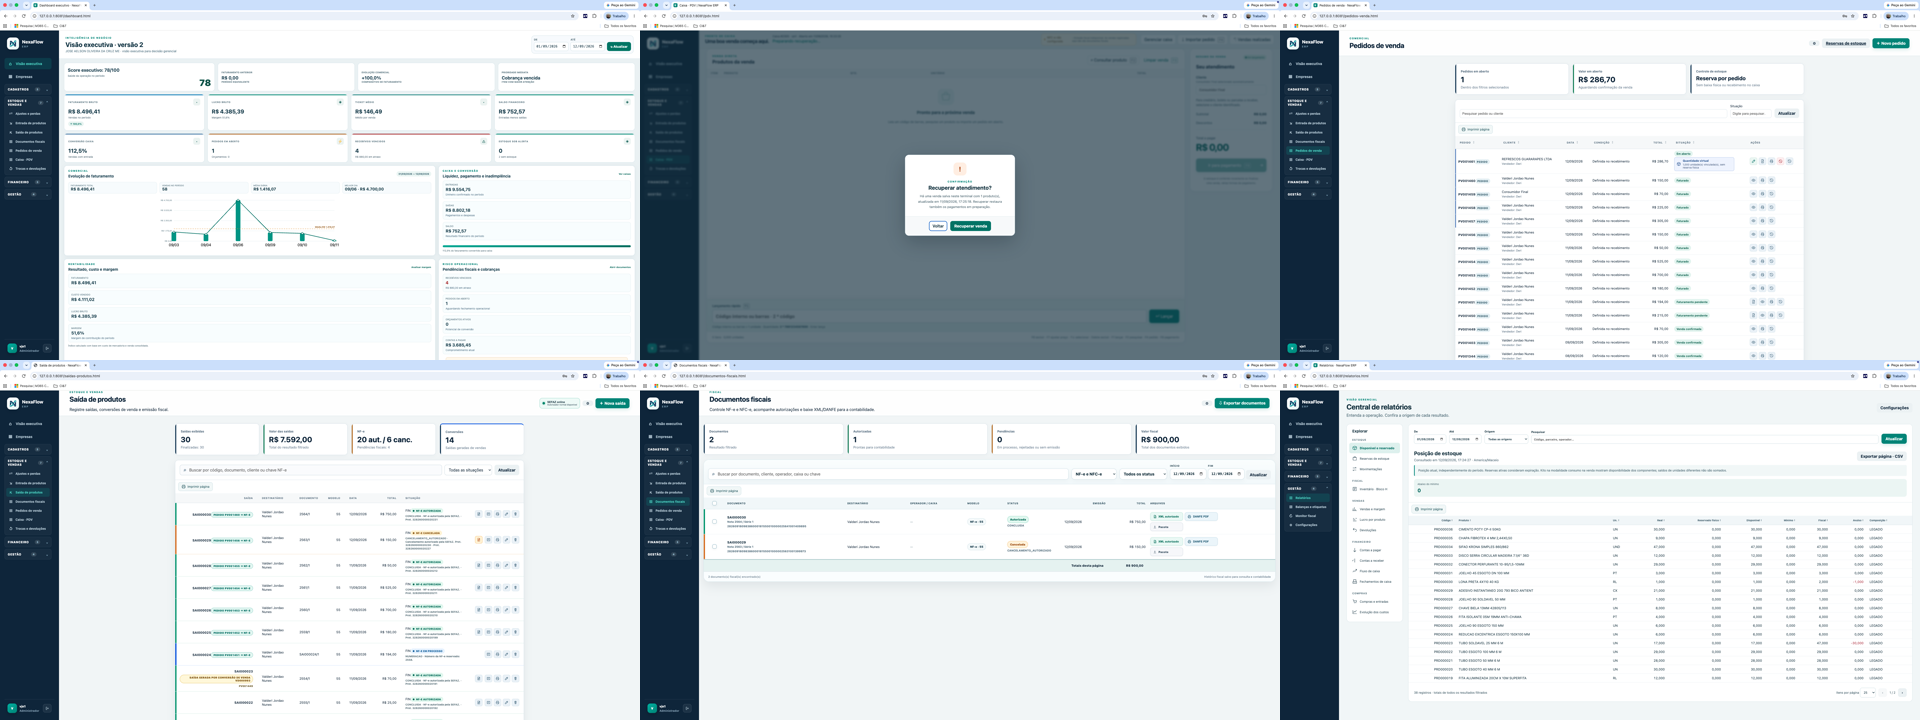Bookmark the dashboard.html page with the star
Viewport: 1920px width, 720px height.
click(x=573, y=16)
